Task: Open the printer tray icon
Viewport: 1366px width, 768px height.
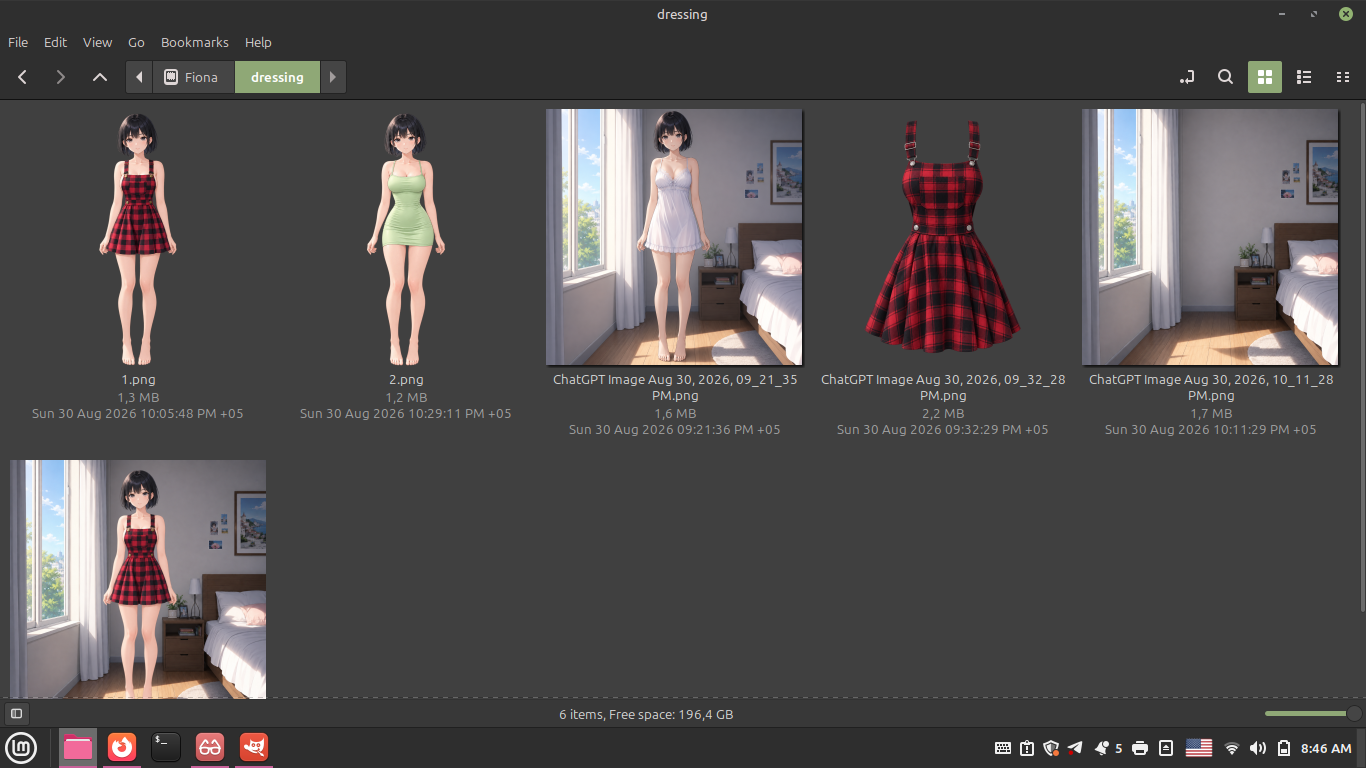Action: point(1140,748)
